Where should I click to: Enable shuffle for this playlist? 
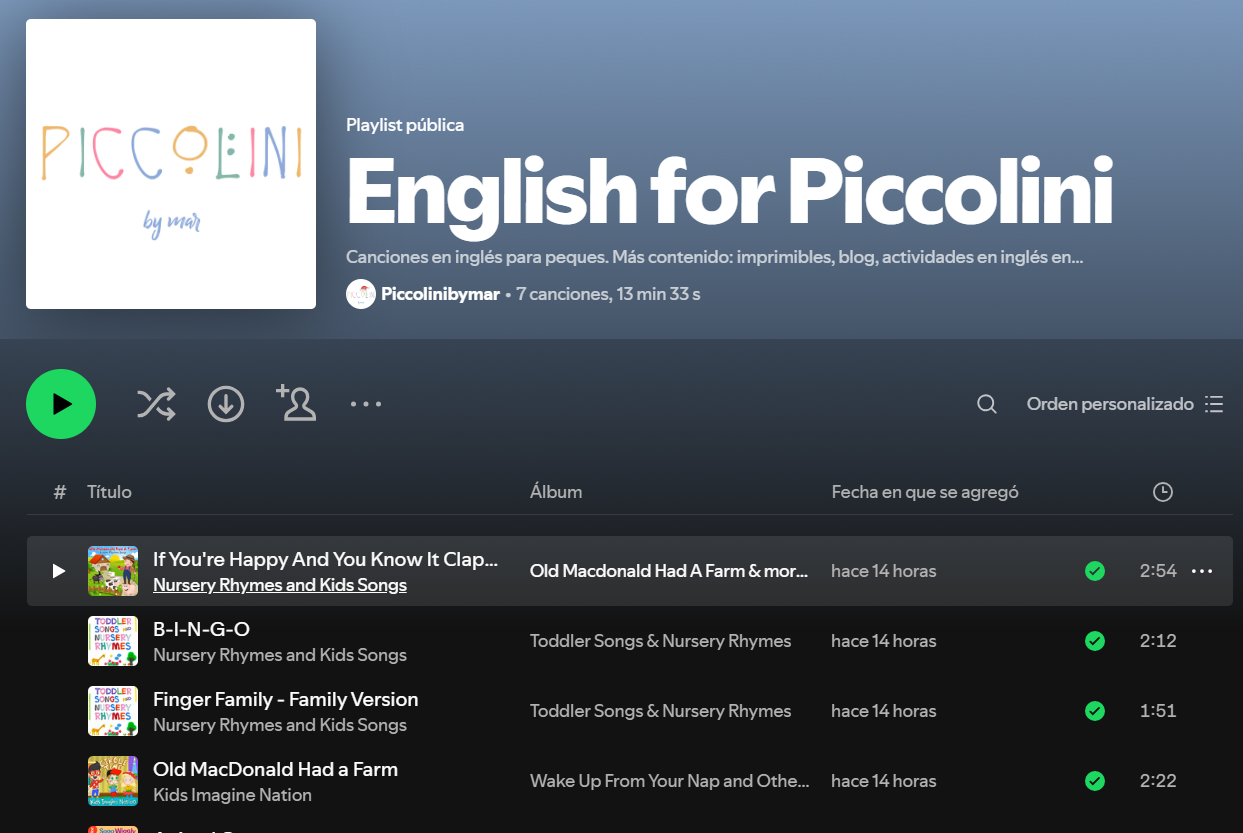[156, 404]
